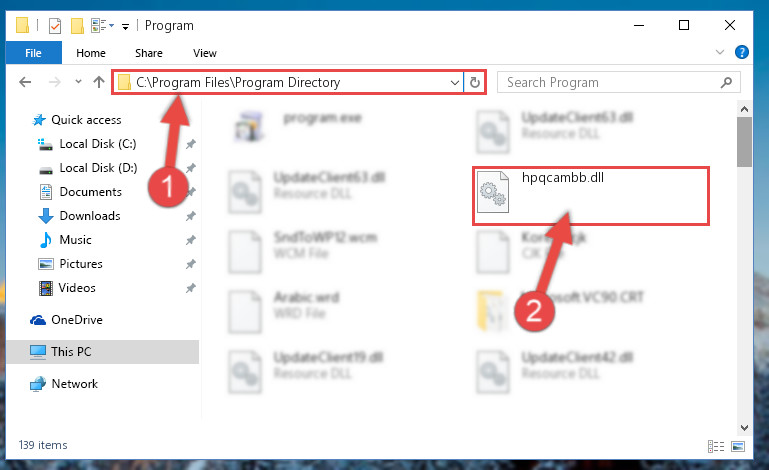
Task: Switch to large thumbnails view
Action: pos(738,446)
